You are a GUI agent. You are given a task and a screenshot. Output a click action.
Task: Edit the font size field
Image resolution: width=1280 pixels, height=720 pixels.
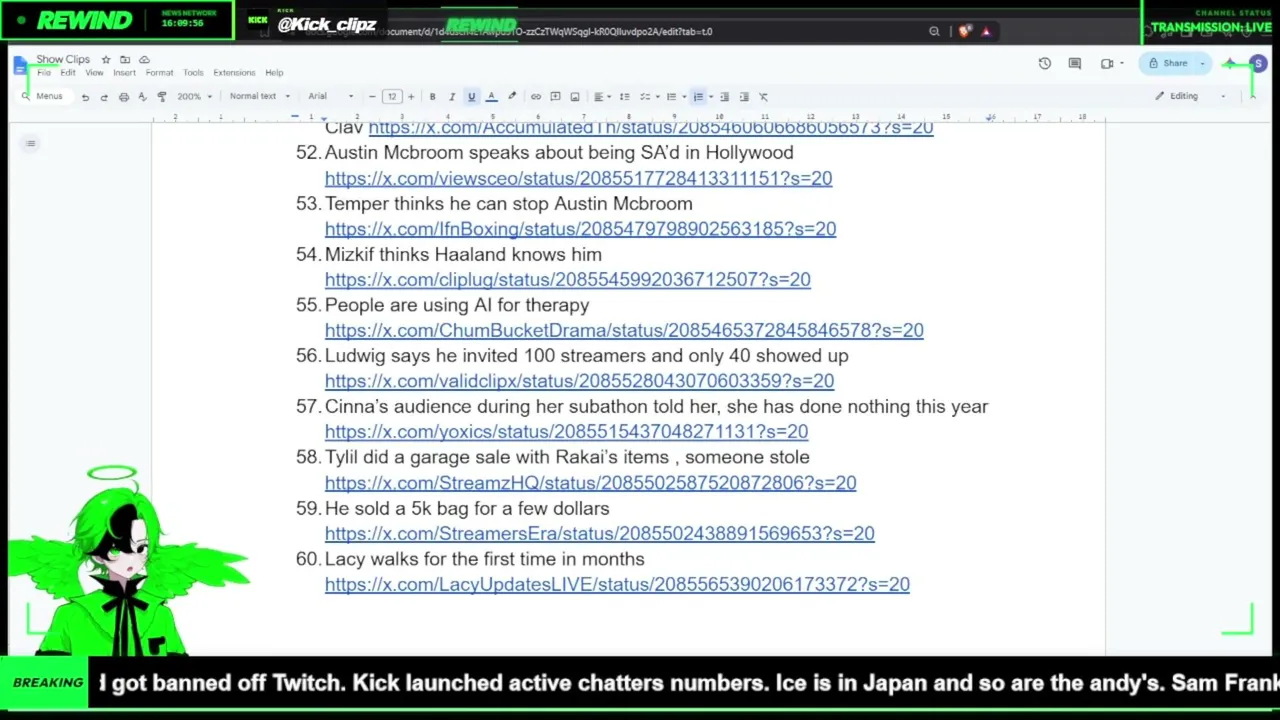391,97
